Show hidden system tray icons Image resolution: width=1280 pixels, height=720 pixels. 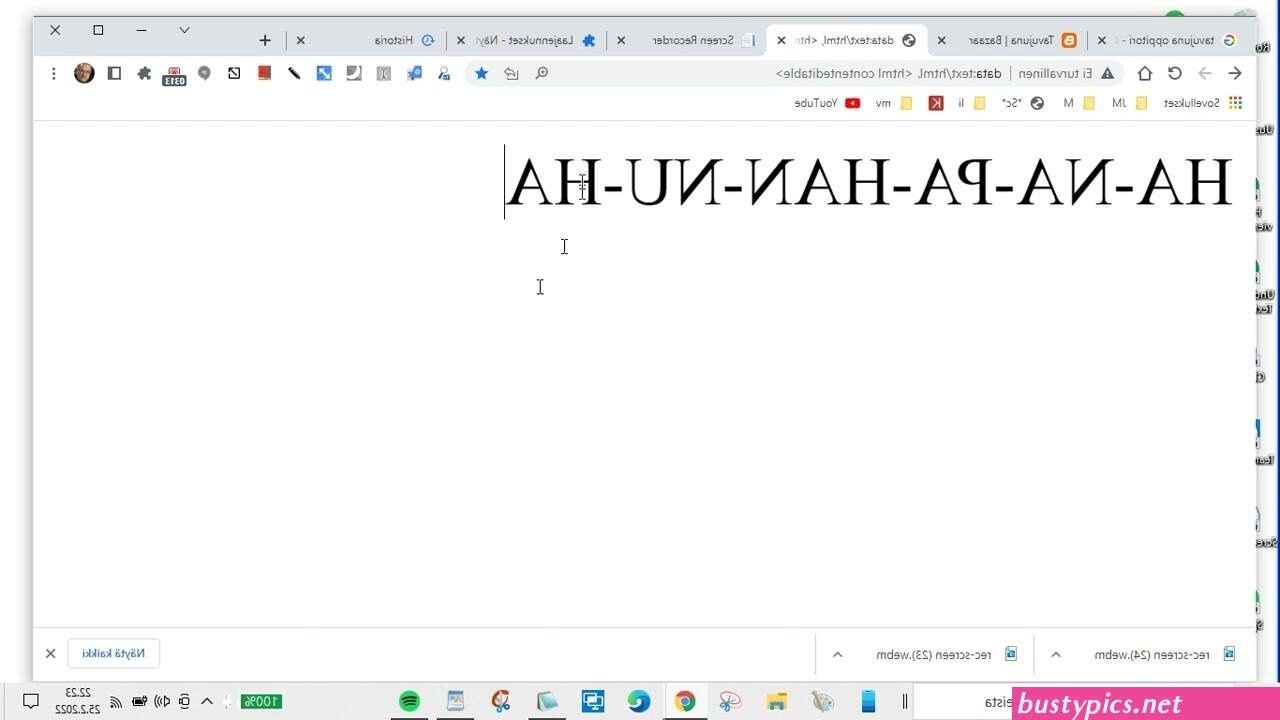[208, 702]
